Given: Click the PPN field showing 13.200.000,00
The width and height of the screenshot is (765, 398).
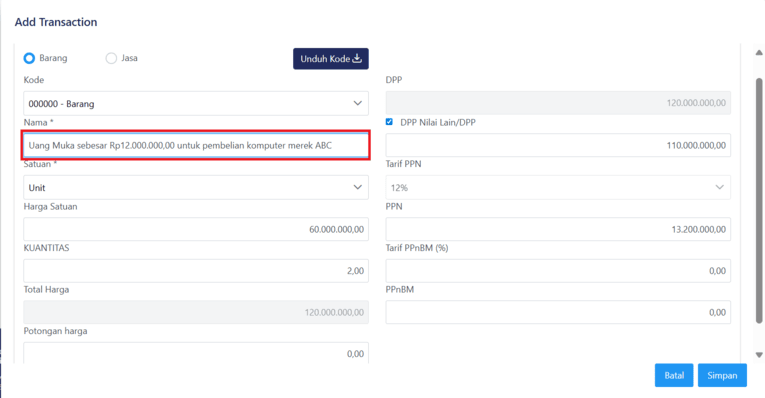Looking at the screenshot, I should [558, 229].
